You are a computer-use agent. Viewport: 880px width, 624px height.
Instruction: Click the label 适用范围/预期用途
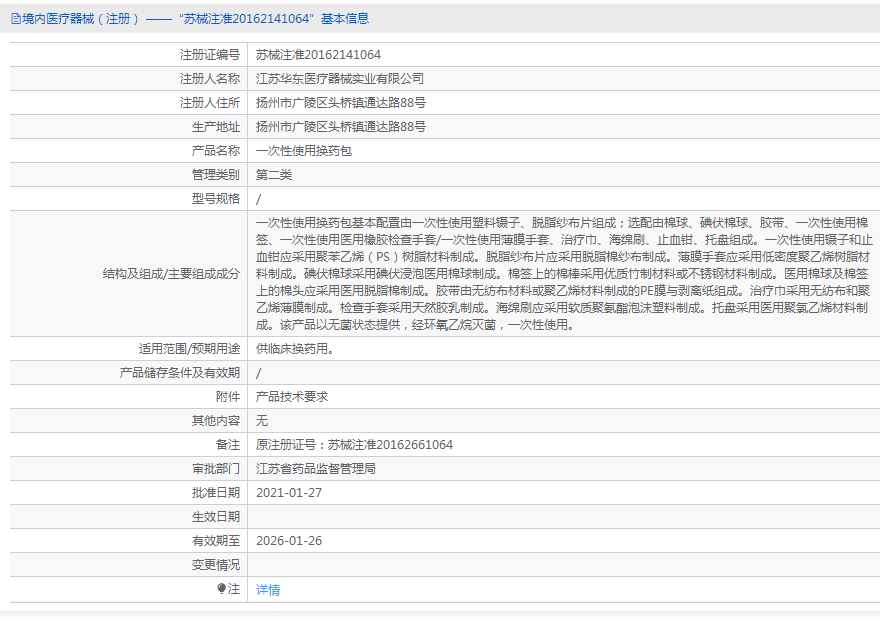pos(190,349)
